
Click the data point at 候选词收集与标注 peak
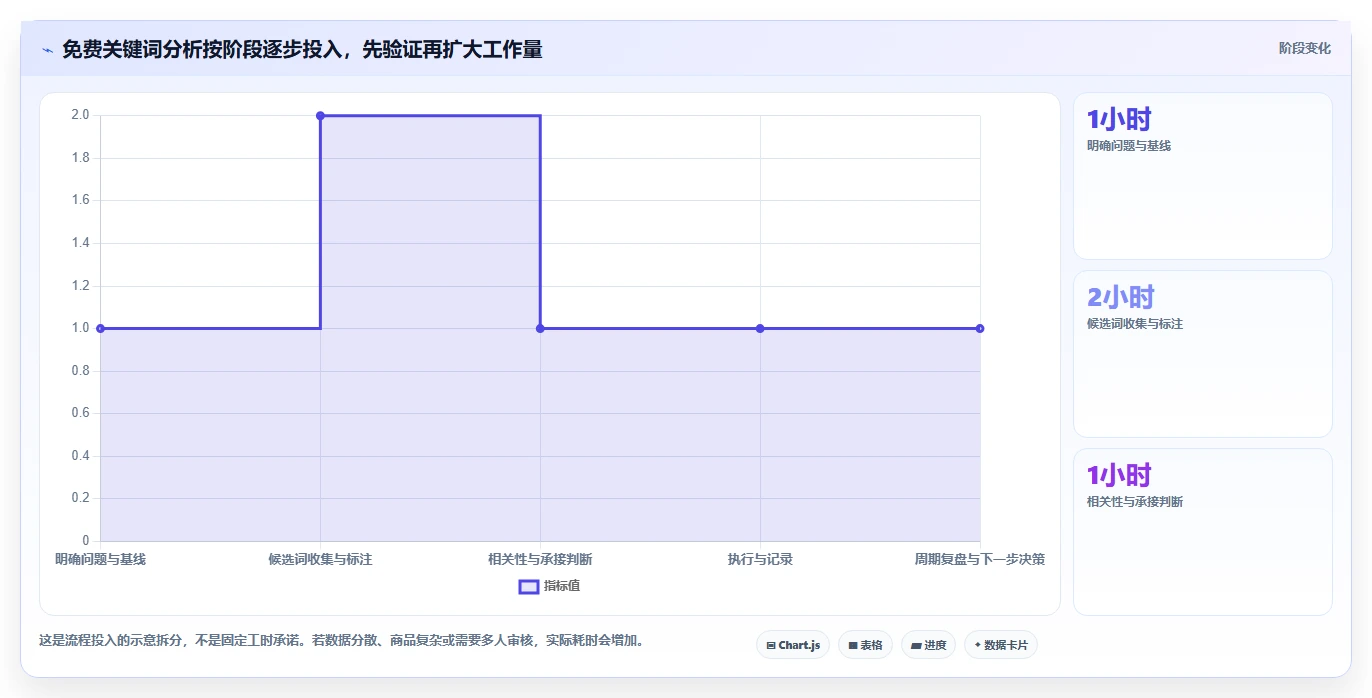point(320,115)
